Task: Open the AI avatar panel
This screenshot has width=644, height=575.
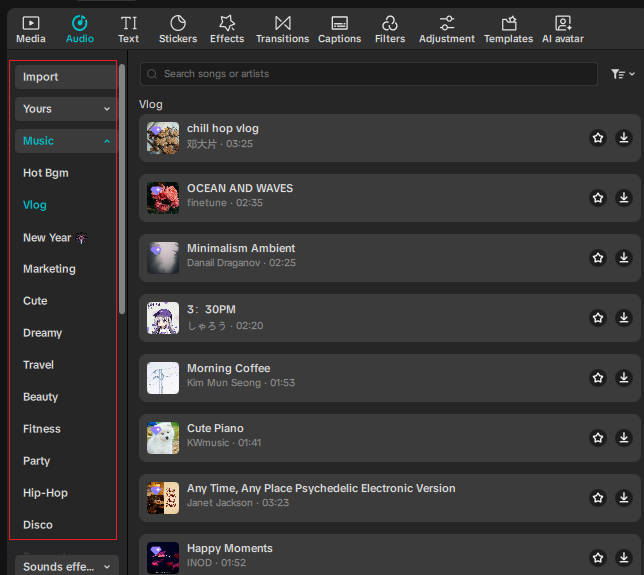Action: coord(562,29)
